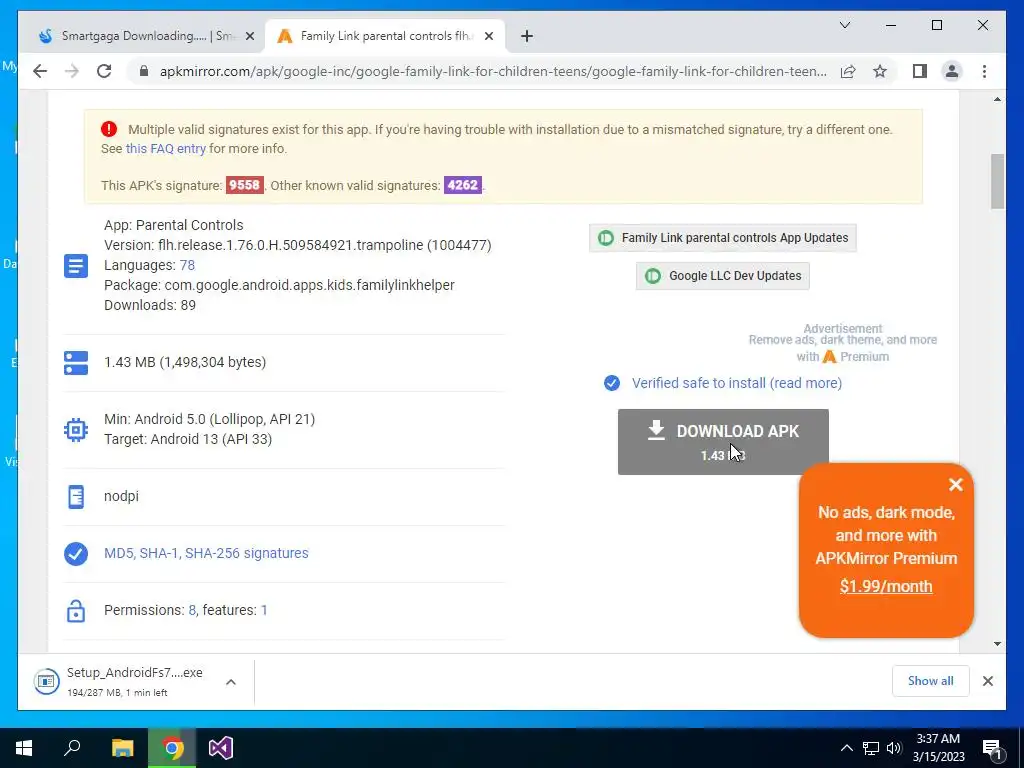Viewport: 1024px width, 768px height.
Task: Select the Family Link parental controls tab
Action: (x=383, y=36)
